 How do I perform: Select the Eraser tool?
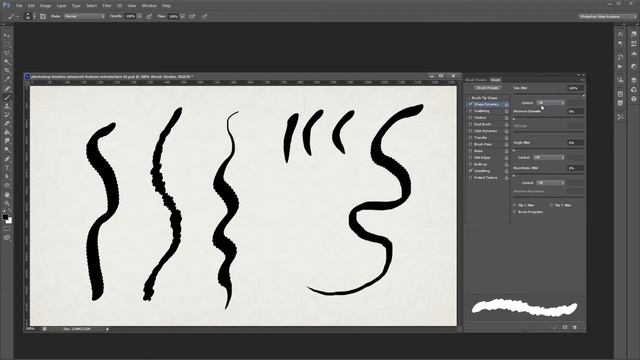tap(7, 123)
